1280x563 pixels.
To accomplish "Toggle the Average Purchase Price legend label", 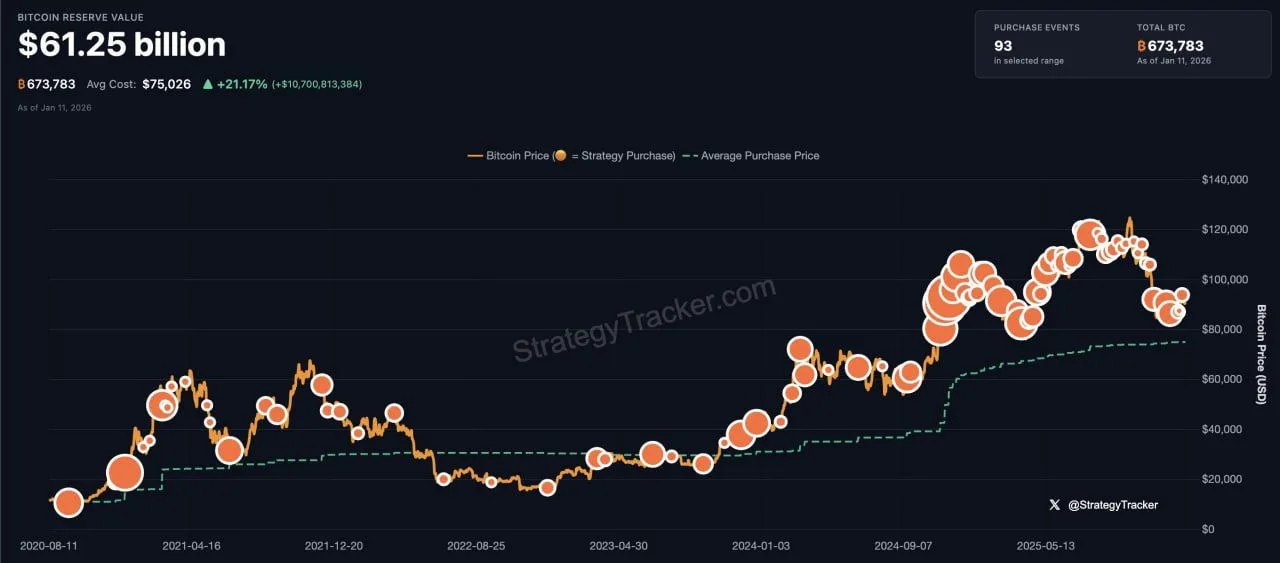I will pos(760,156).
